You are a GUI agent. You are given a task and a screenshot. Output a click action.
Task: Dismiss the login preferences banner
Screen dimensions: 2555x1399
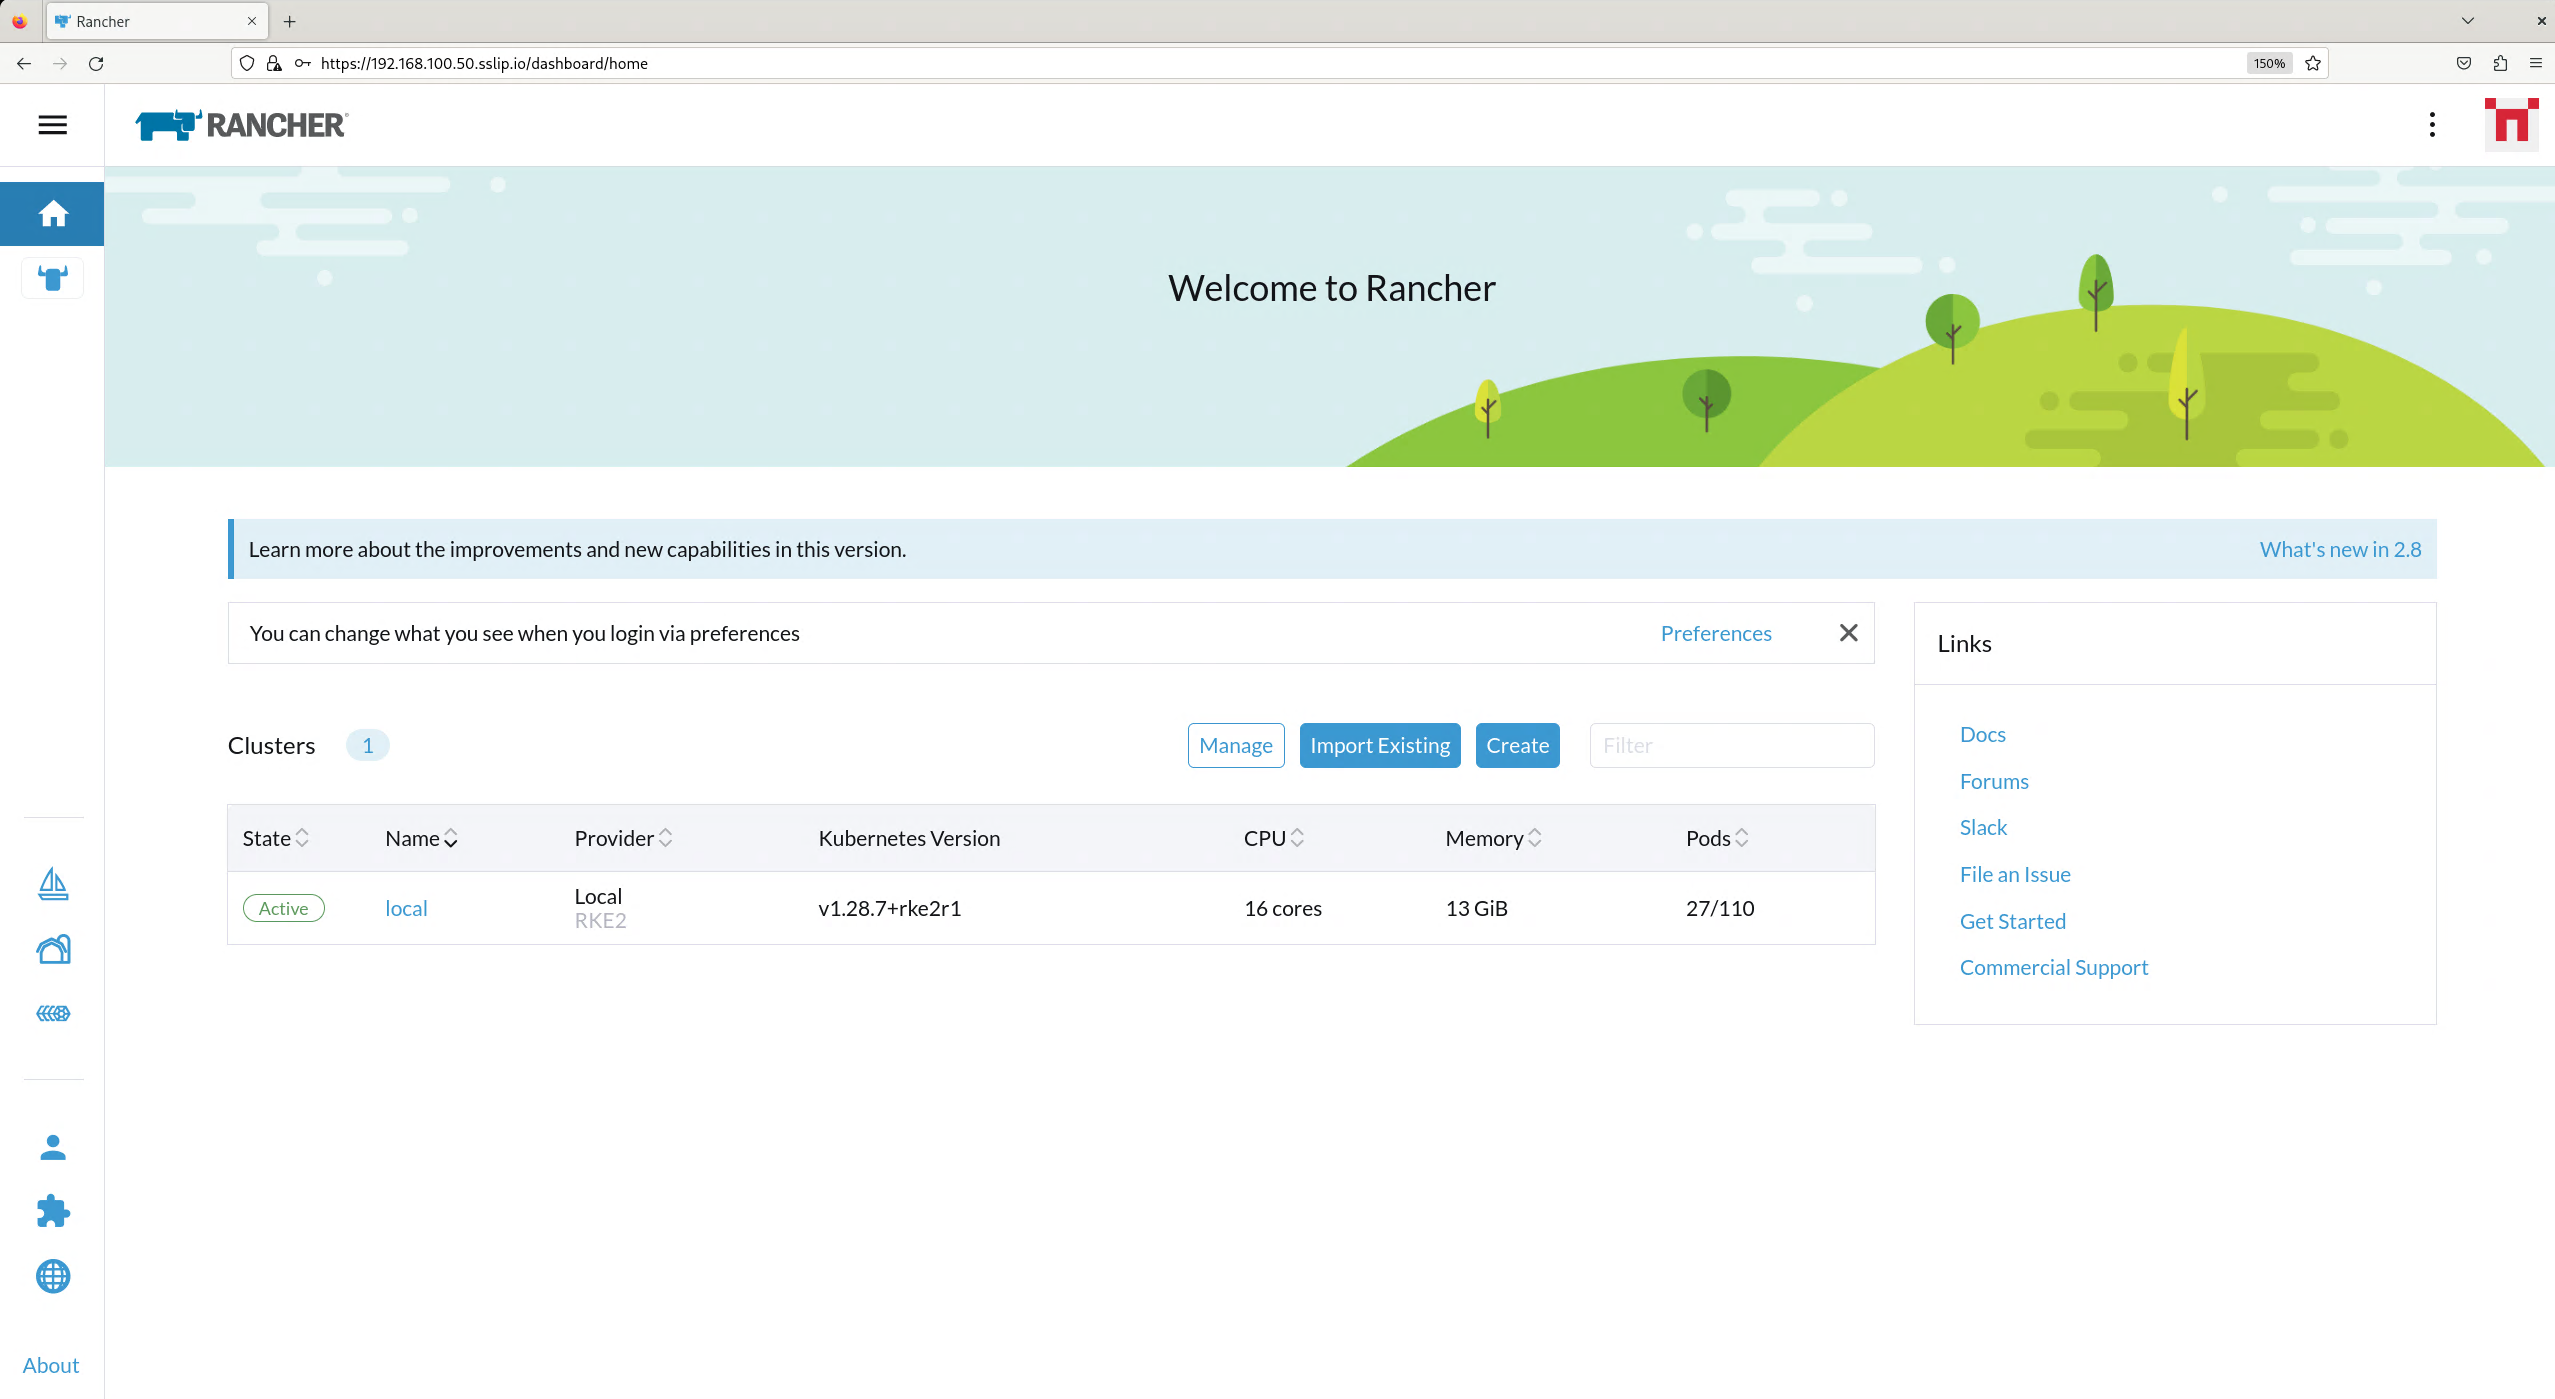(1848, 633)
